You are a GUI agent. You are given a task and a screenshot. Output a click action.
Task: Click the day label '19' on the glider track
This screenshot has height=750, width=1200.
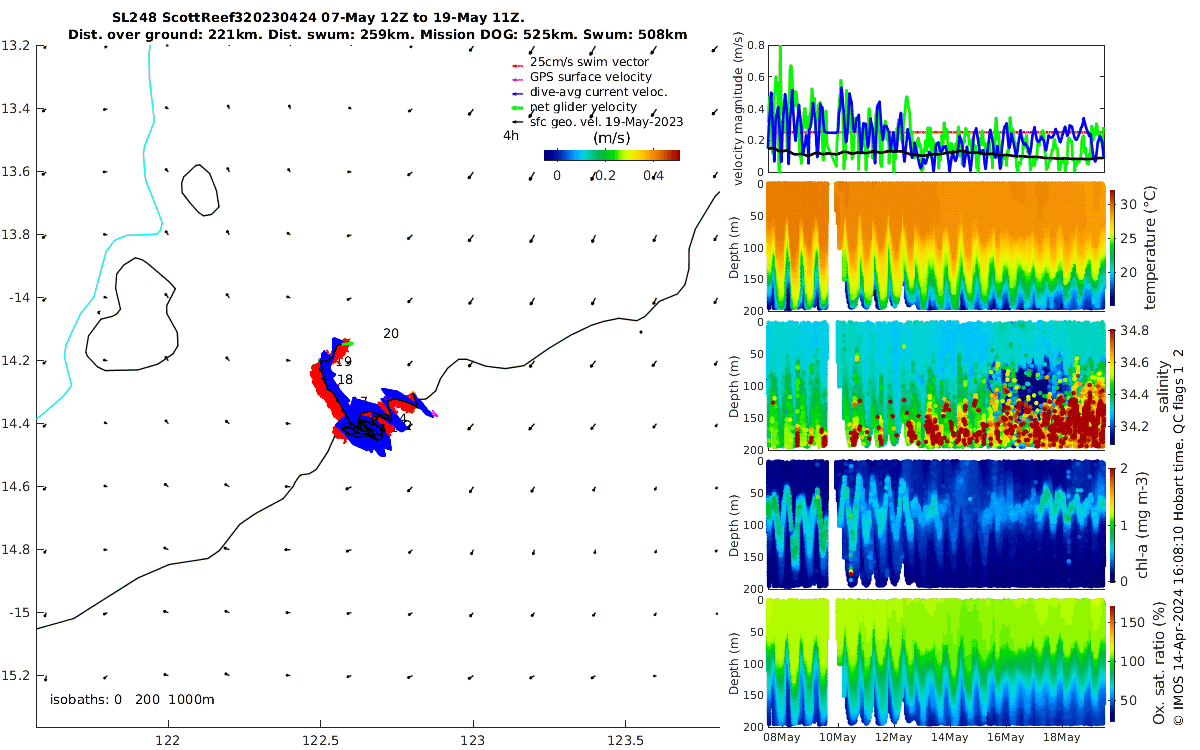(x=344, y=362)
